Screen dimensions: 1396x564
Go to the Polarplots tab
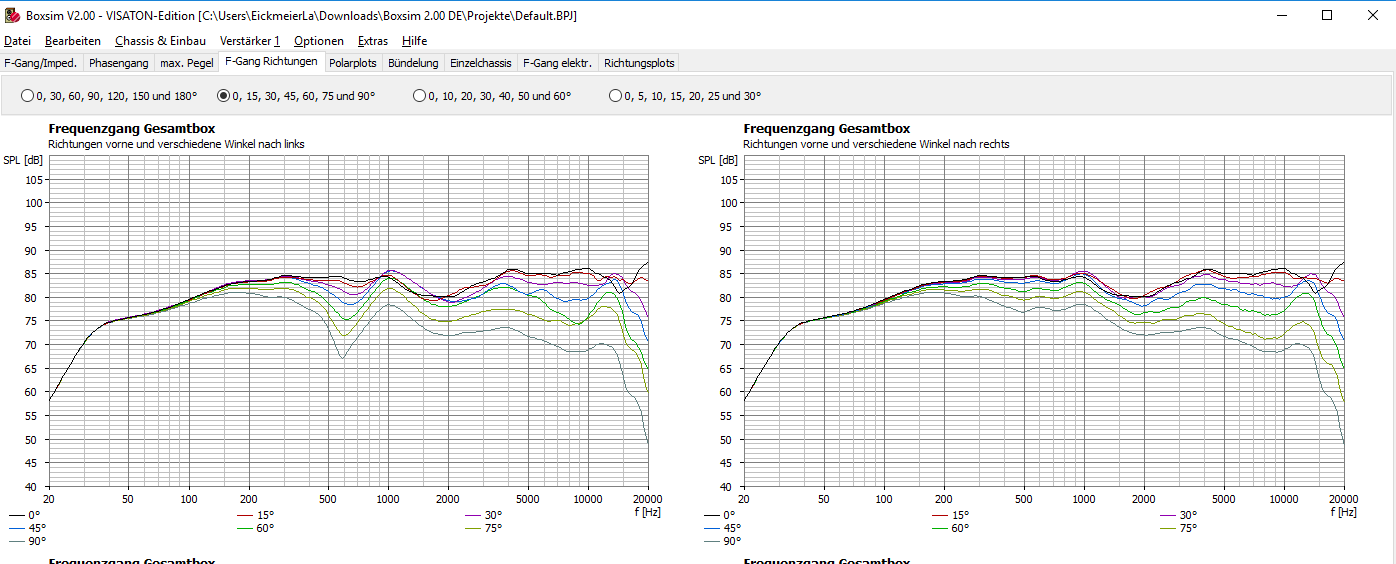click(x=353, y=63)
